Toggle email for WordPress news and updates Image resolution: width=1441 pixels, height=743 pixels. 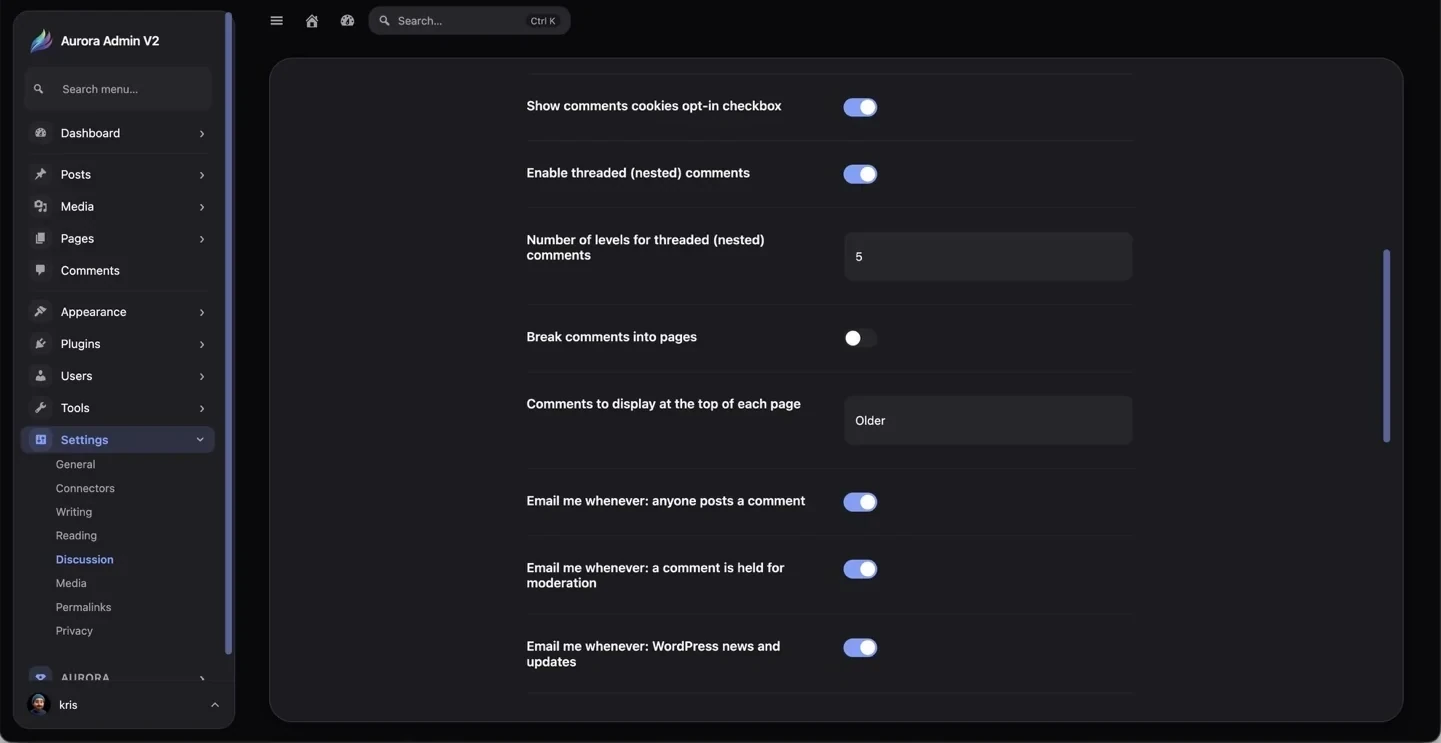pyautogui.click(x=860, y=648)
